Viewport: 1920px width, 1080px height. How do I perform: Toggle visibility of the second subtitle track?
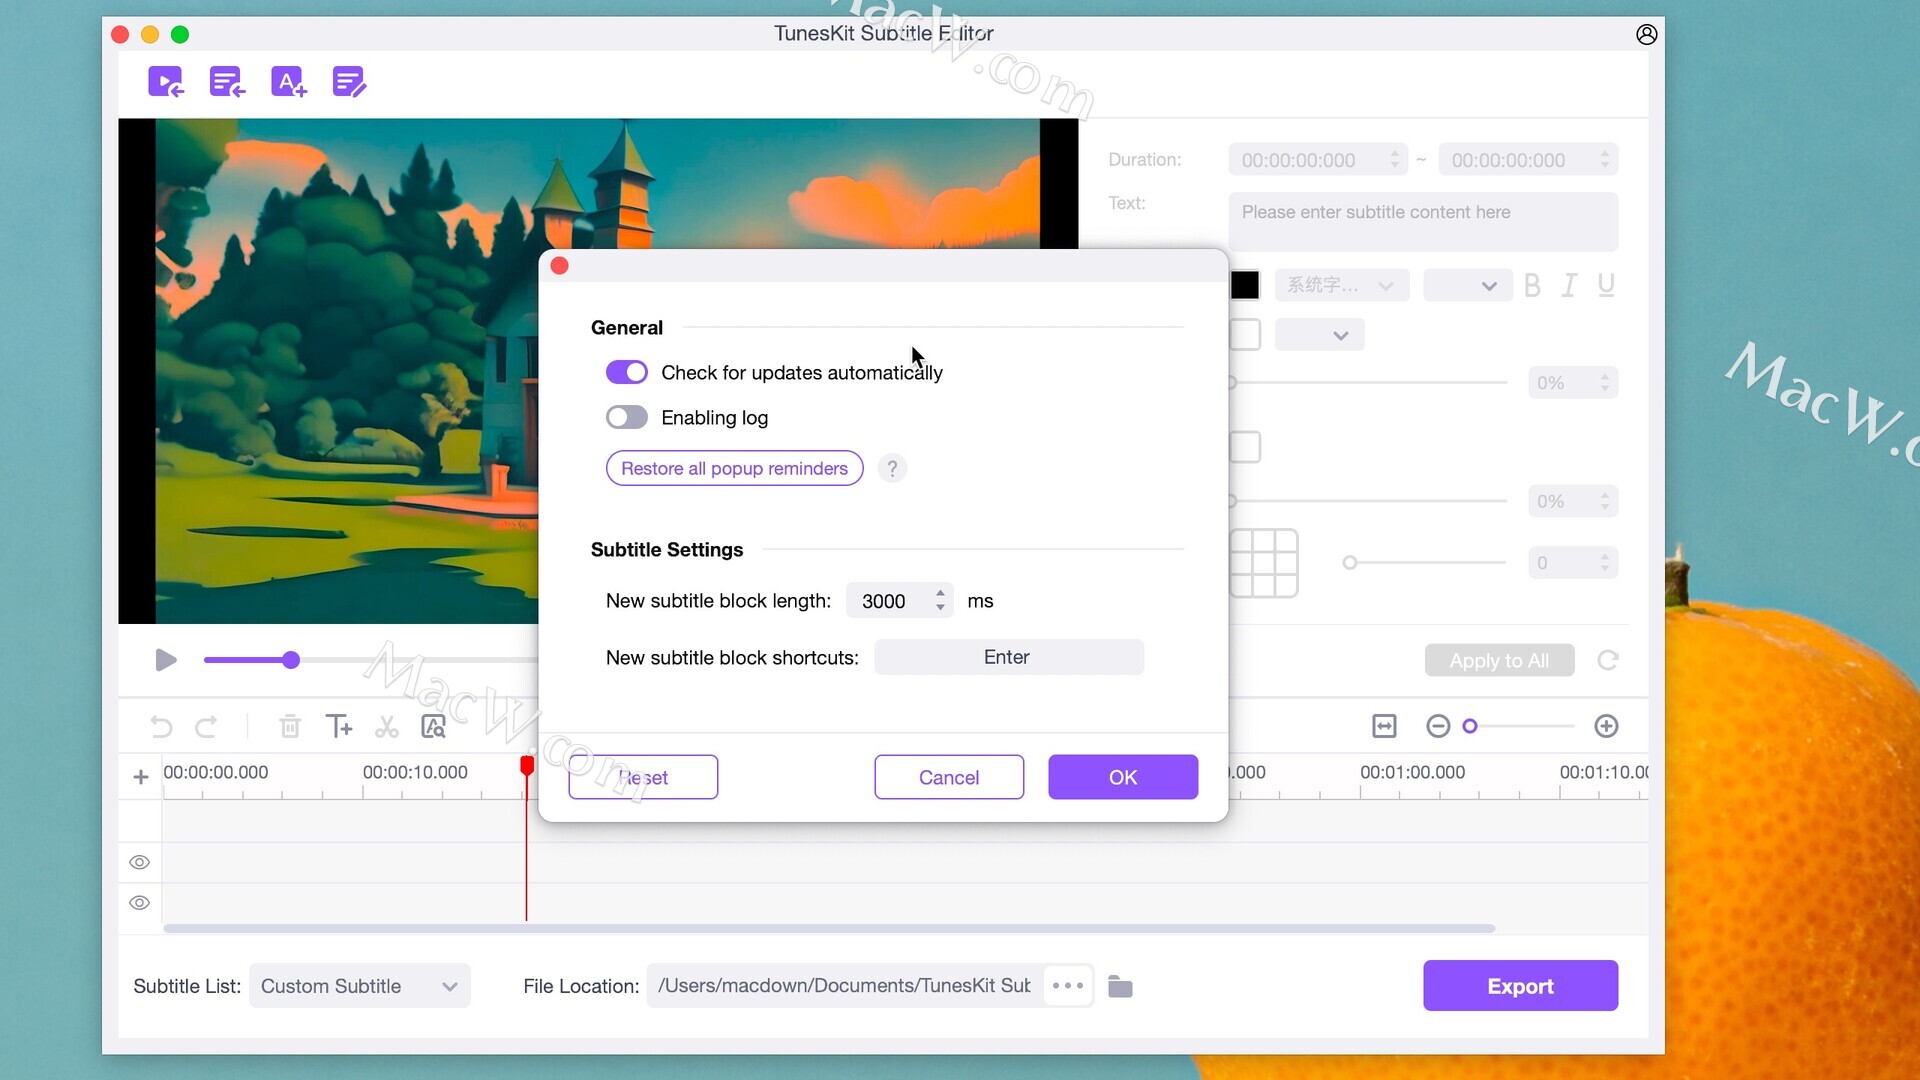tap(140, 903)
